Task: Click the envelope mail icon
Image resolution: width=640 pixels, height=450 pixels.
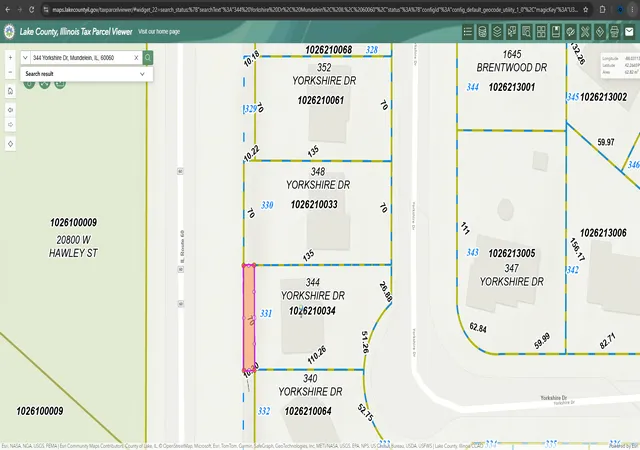Action: click(x=629, y=31)
